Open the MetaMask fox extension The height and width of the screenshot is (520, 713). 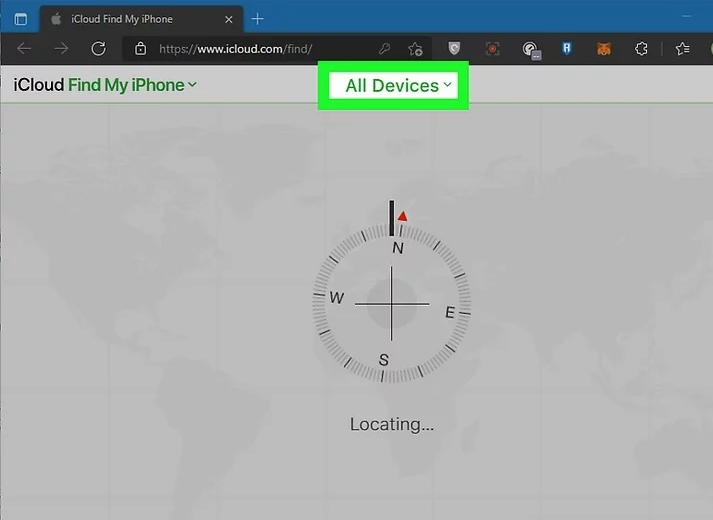click(603, 48)
